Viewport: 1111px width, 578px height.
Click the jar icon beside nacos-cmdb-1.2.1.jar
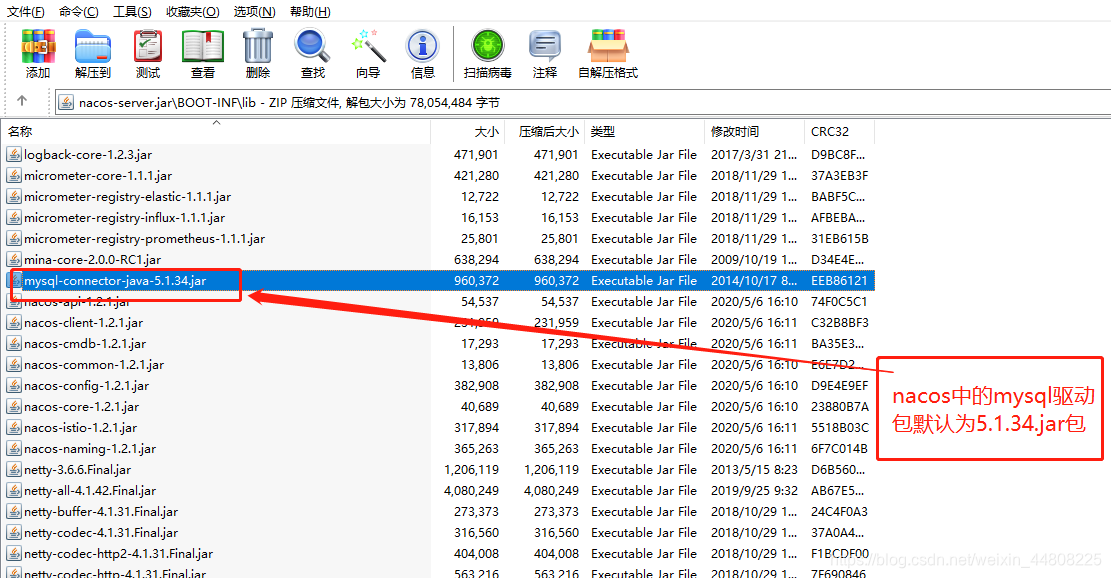[x=13, y=344]
